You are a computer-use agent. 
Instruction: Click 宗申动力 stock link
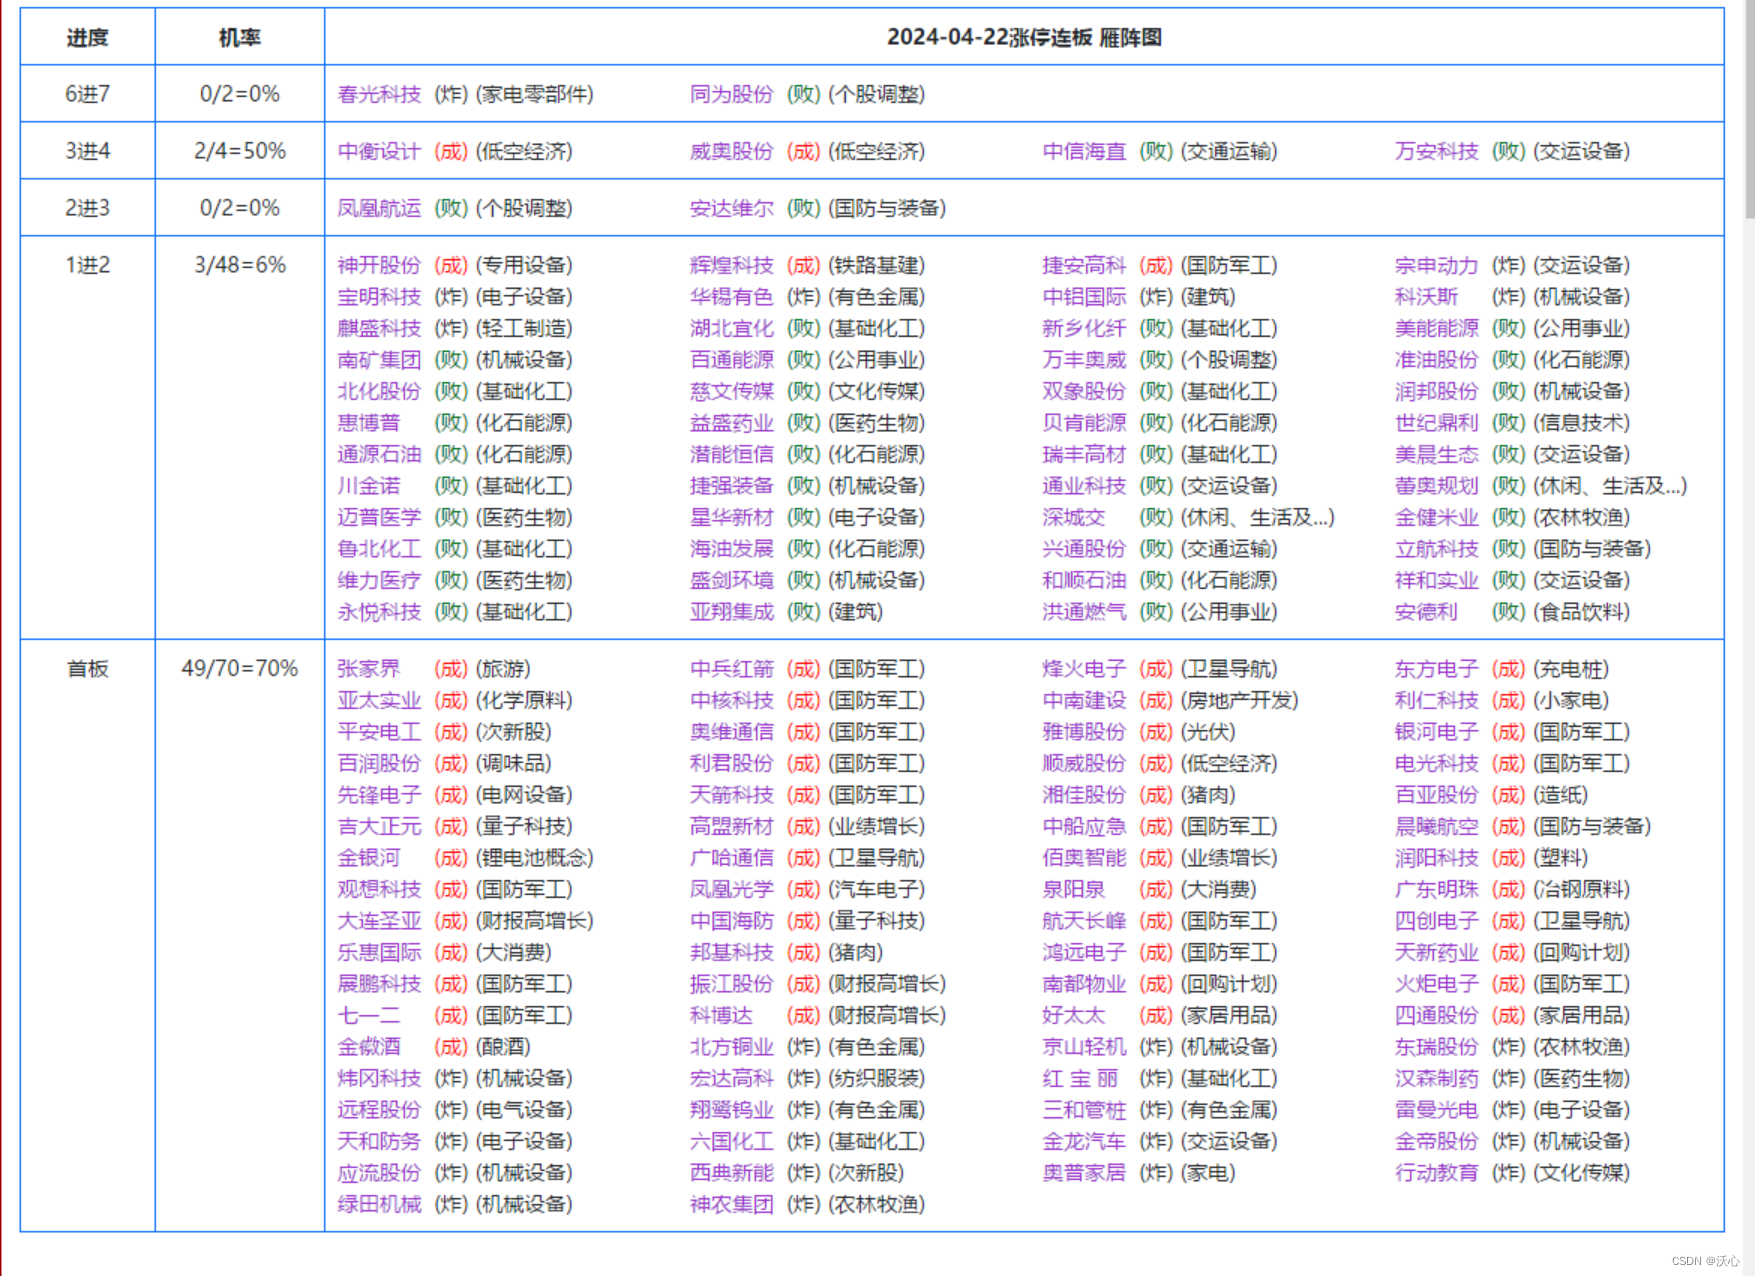[1436, 265]
